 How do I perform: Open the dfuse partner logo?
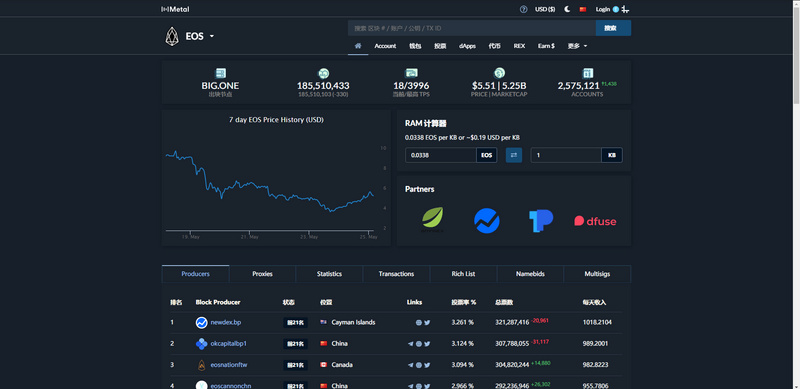pos(595,221)
